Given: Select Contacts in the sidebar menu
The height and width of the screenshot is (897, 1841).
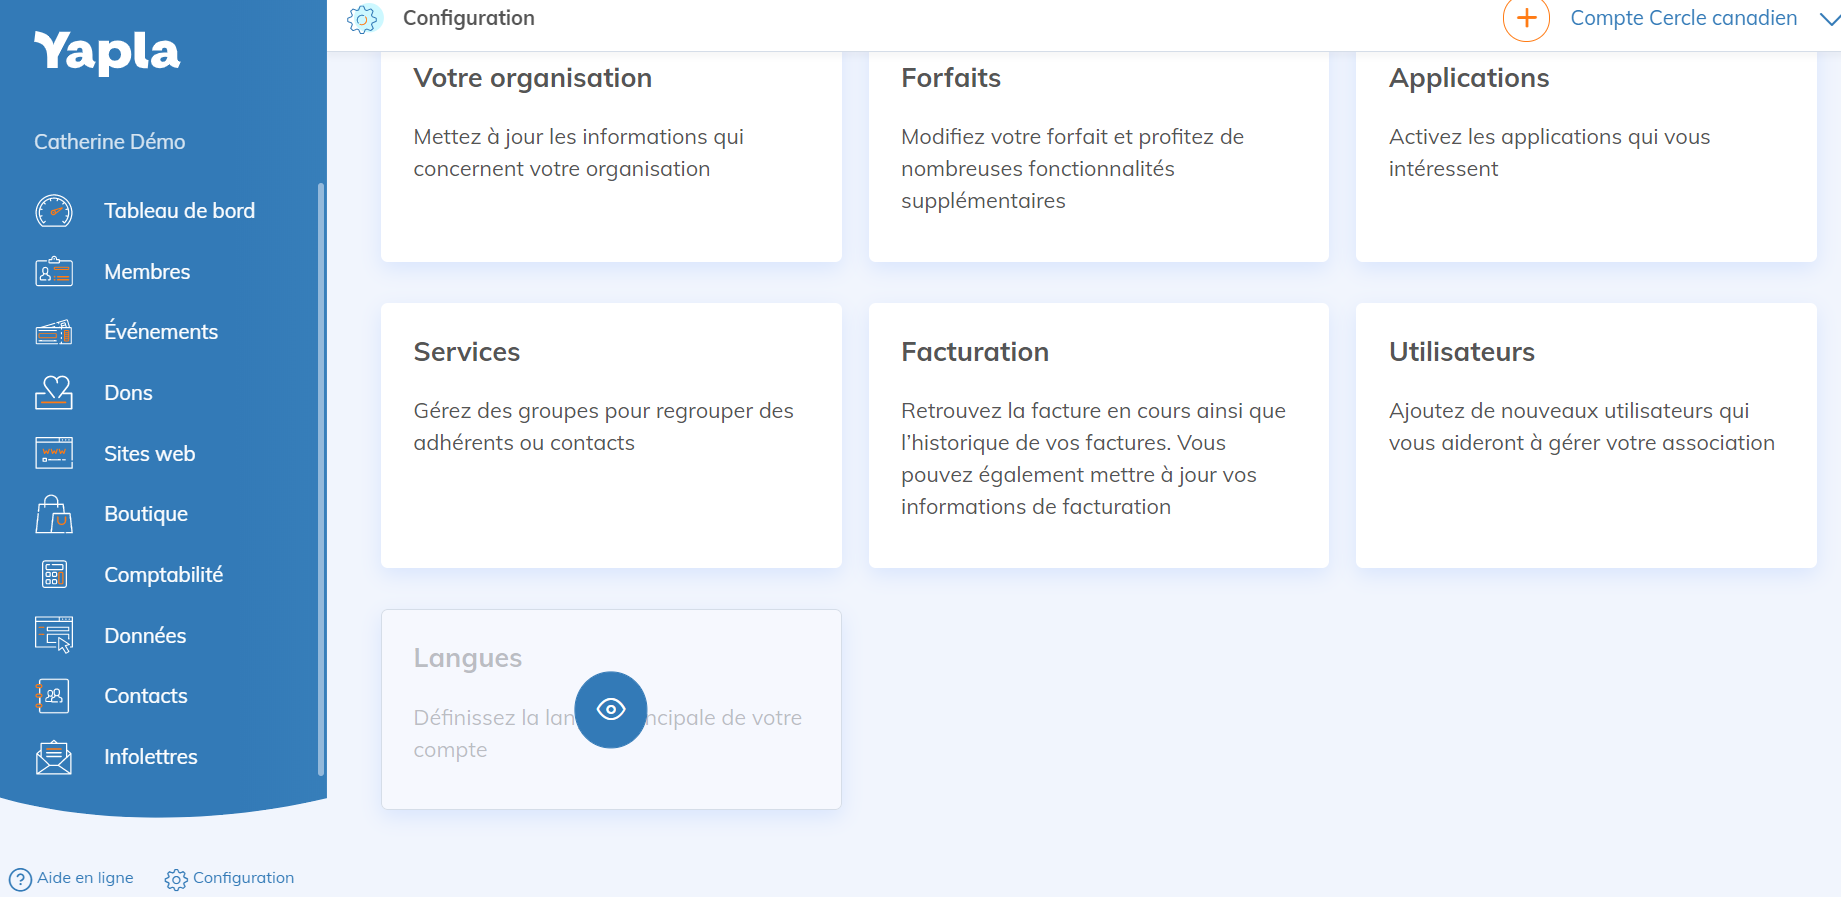Looking at the screenshot, I should (146, 696).
